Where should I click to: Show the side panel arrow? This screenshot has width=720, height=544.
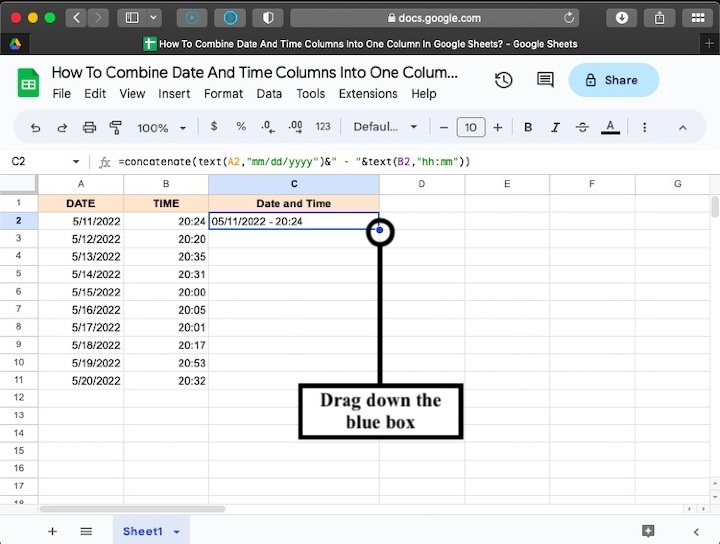coord(696,532)
